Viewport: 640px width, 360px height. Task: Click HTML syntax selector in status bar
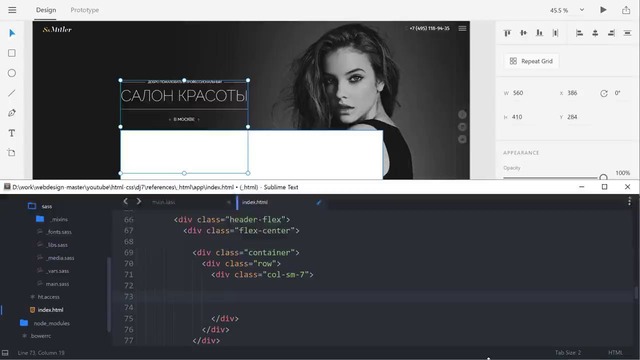(x=616, y=353)
